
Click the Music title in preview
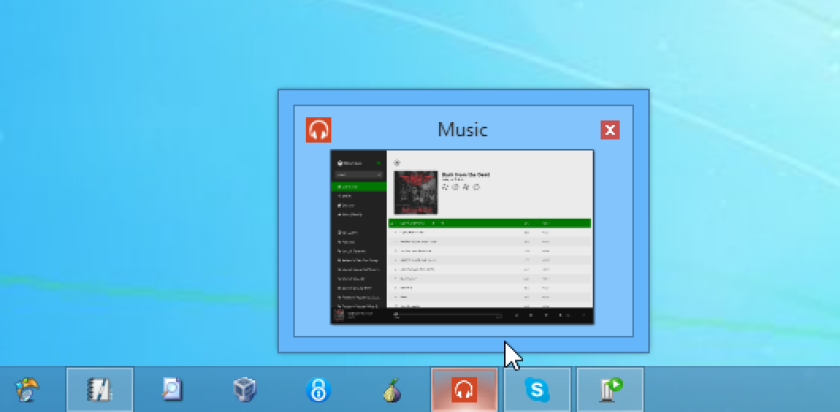tap(462, 130)
